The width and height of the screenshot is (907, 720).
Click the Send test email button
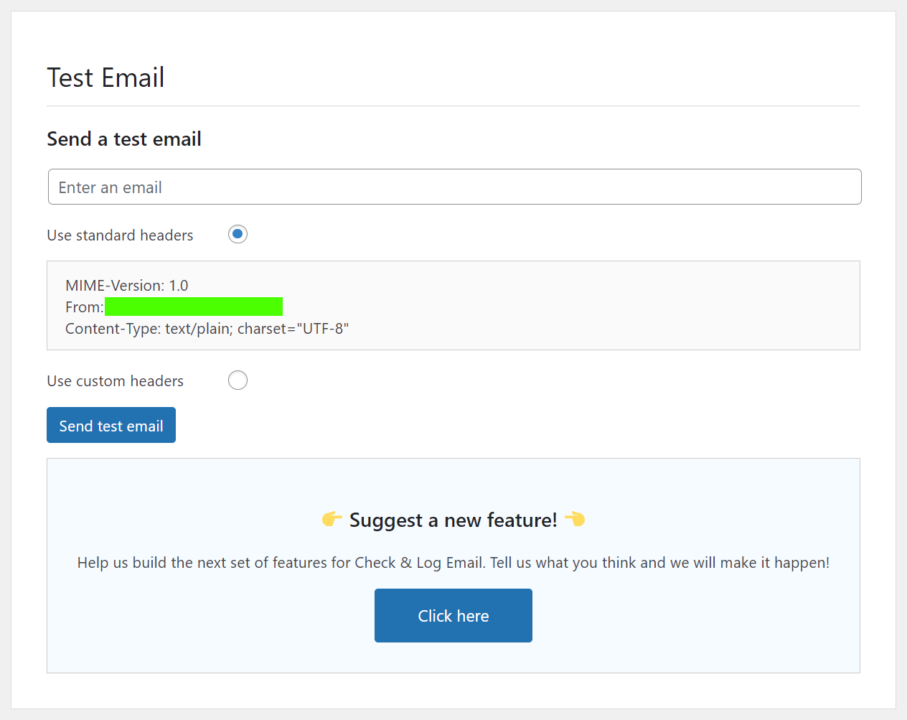(110, 425)
